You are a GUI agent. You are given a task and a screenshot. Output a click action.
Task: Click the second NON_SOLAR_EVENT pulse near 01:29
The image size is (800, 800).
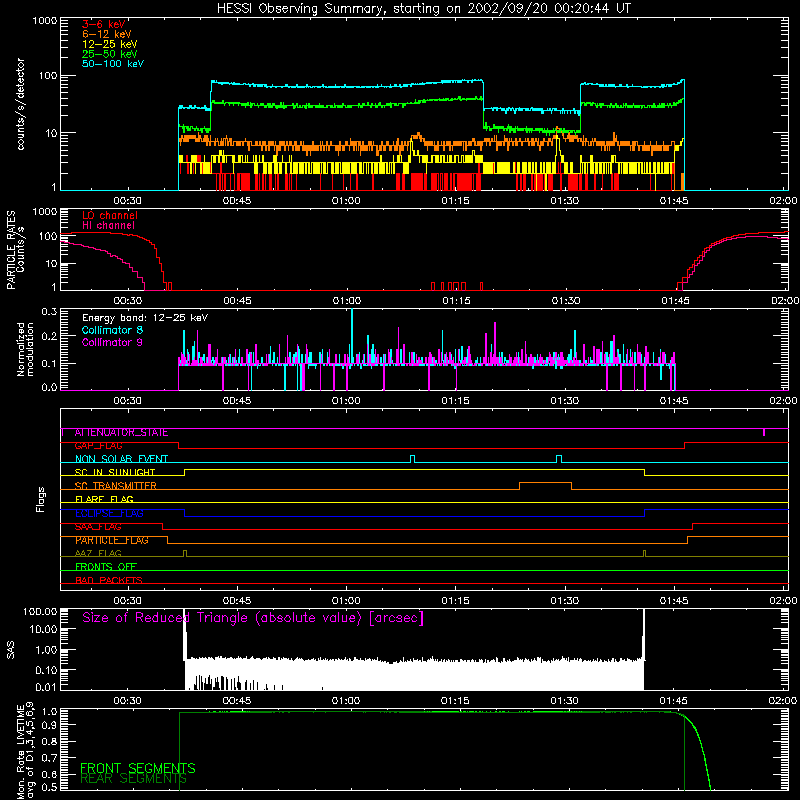click(559, 458)
